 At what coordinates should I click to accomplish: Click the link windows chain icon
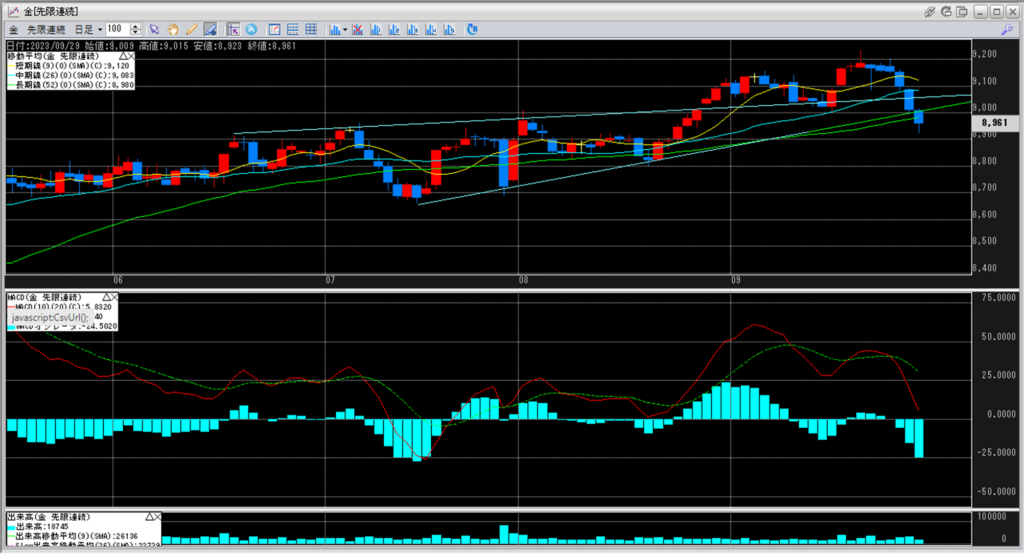pos(930,11)
